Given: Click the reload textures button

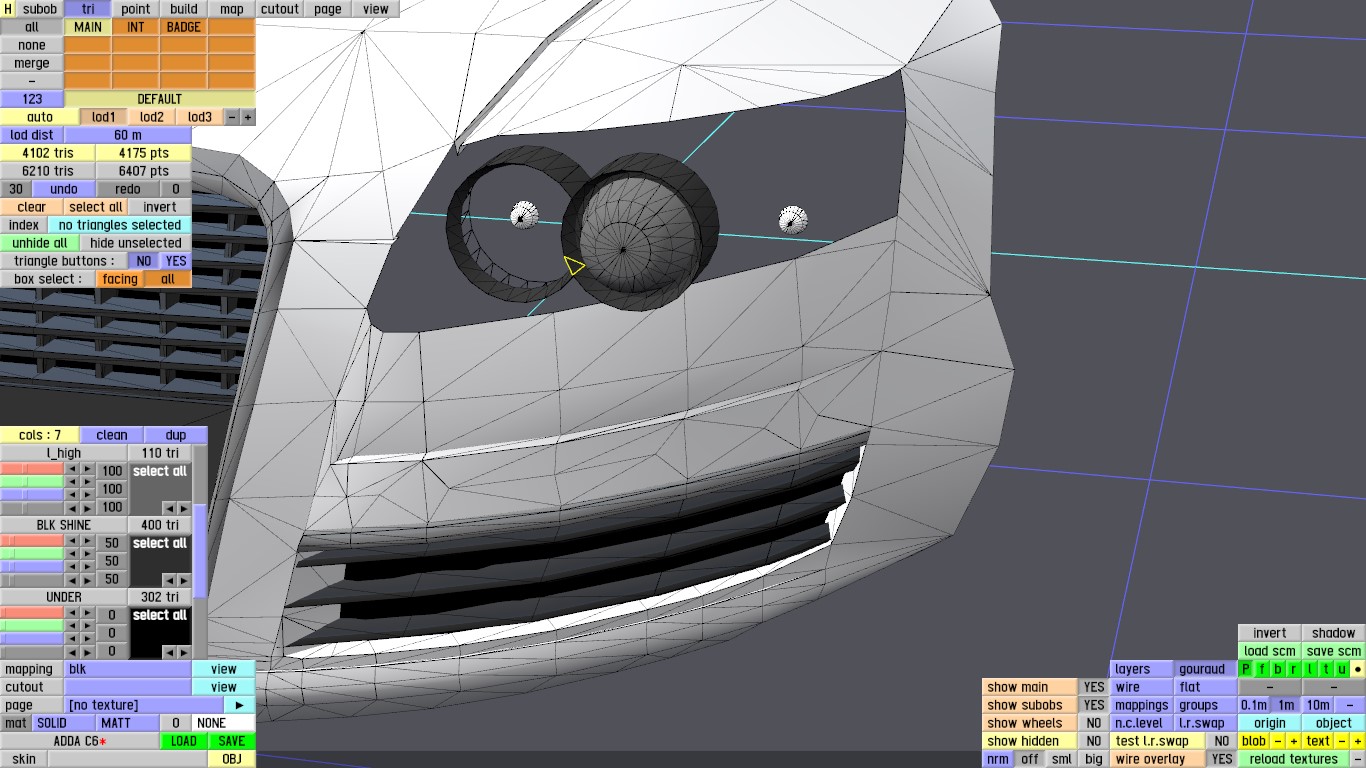Looking at the screenshot, I should 1293,759.
